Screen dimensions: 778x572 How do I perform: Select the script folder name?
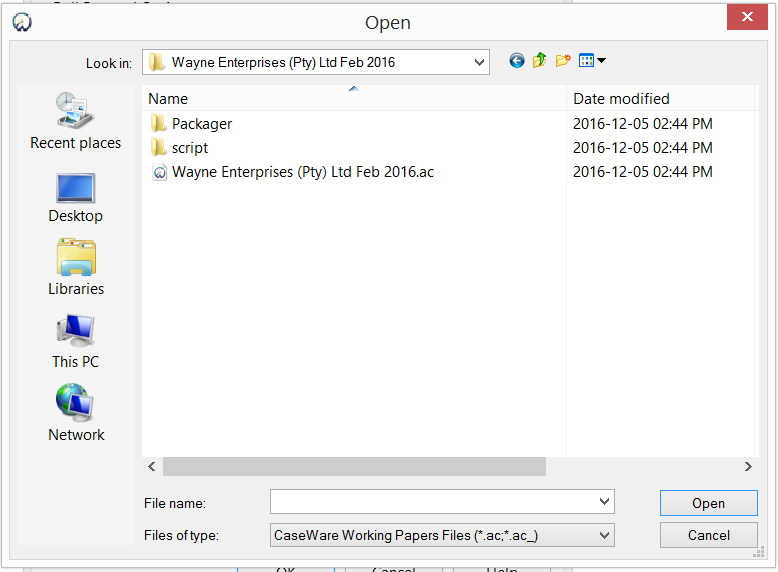pyautogui.click(x=190, y=148)
